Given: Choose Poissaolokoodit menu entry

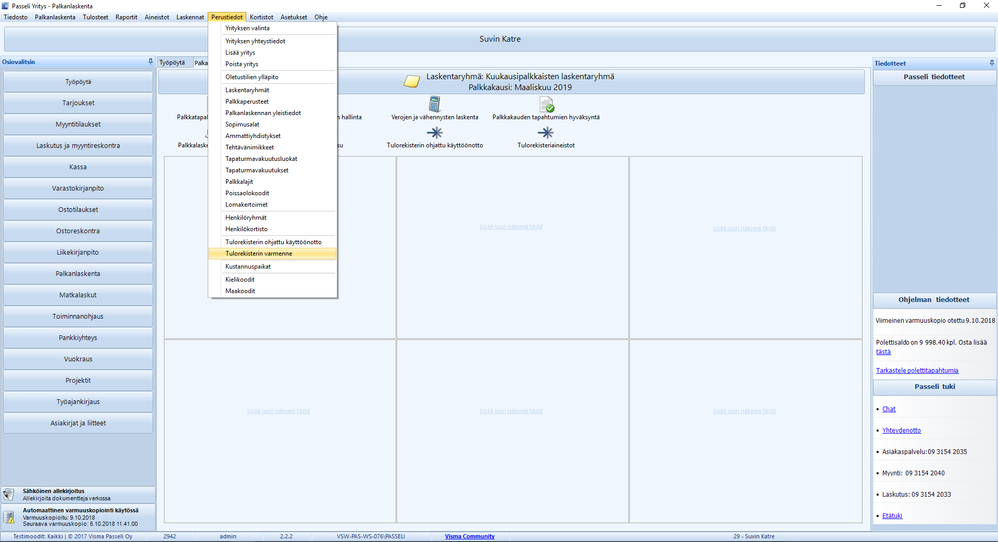Looking at the screenshot, I should pos(272,193).
